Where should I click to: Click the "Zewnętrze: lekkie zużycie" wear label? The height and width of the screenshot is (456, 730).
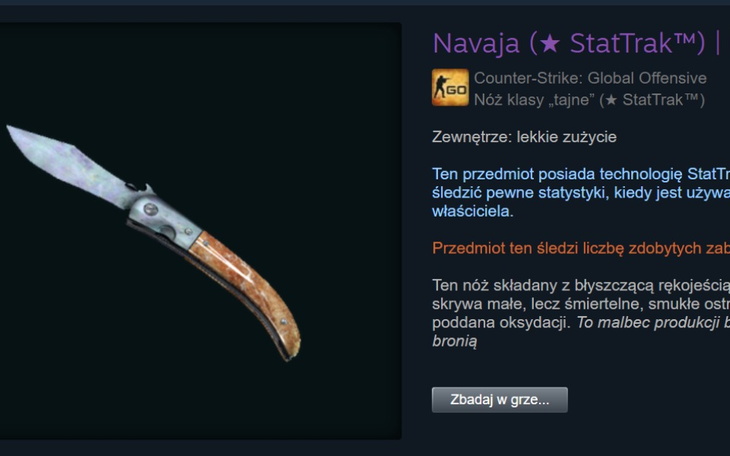pyautogui.click(x=524, y=137)
